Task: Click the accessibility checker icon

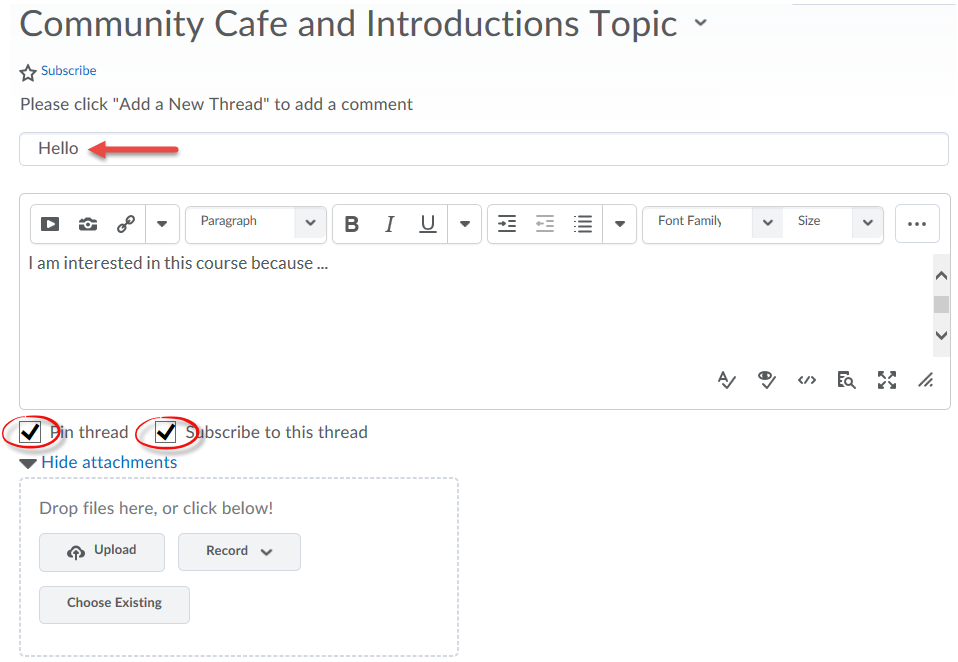Action: [x=766, y=380]
